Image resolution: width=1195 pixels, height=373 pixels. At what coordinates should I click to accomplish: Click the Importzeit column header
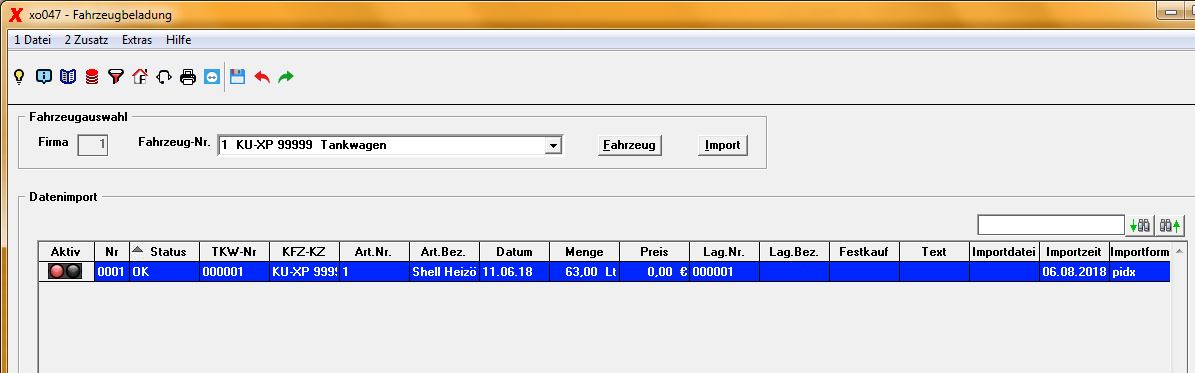coord(1075,251)
